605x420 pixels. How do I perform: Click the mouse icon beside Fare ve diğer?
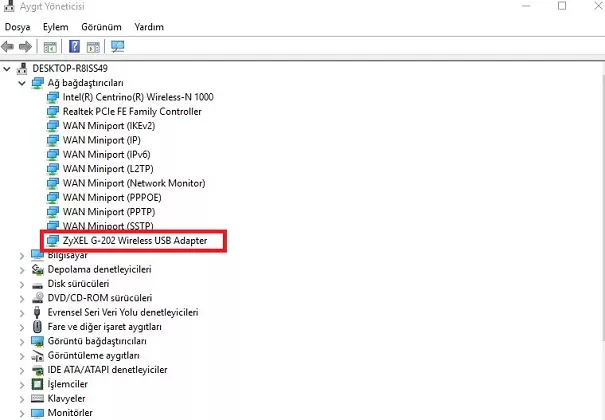pos(37,327)
